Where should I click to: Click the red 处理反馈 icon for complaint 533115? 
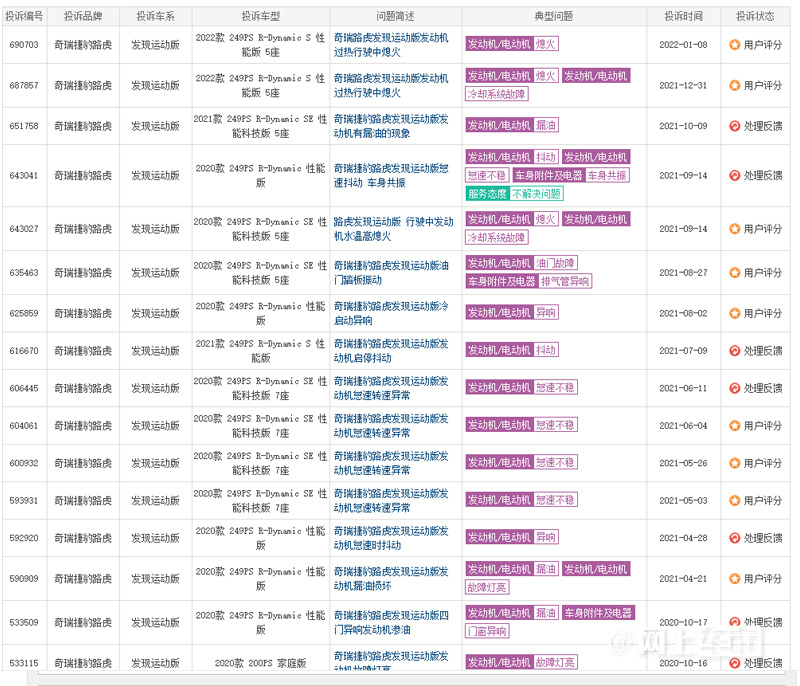[734, 663]
